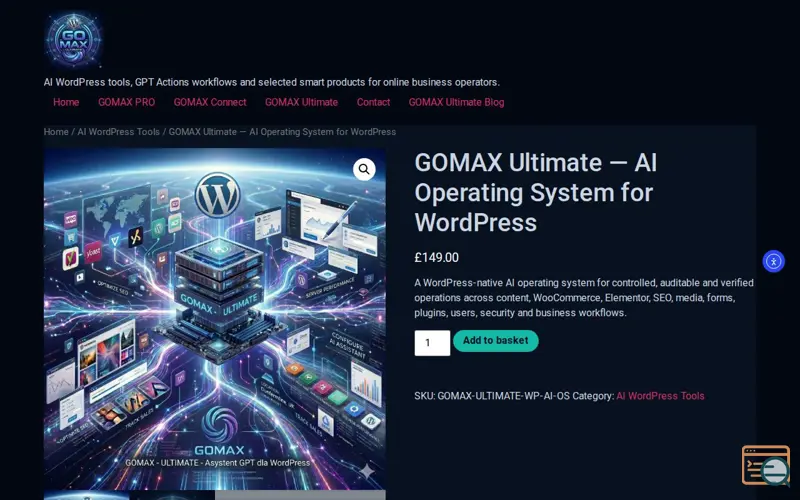Click the GOMAX site logo
Image resolution: width=800 pixels, height=500 pixels.
pos(73,40)
